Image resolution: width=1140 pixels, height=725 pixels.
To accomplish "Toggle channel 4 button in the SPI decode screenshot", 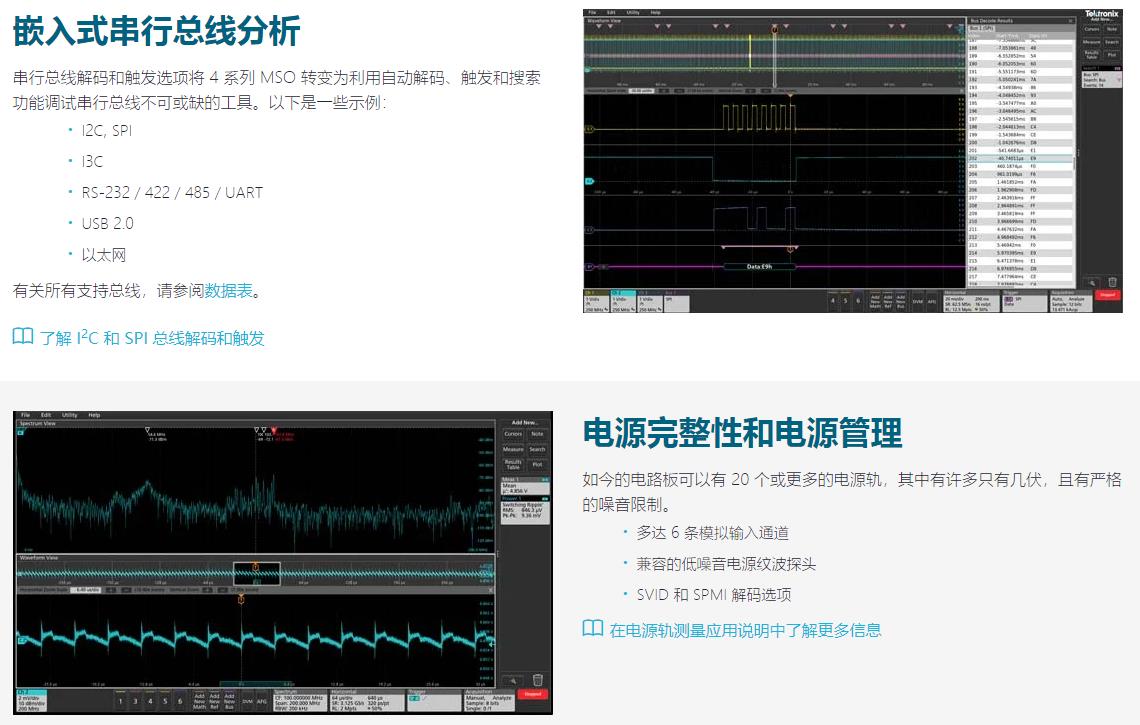I will click(833, 300).
